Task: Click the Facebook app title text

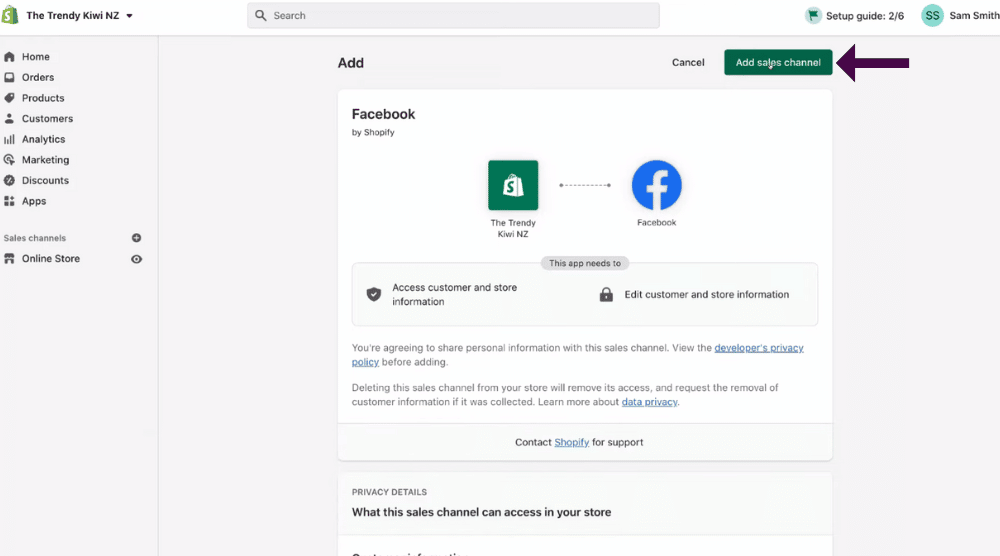Action: click(x=383, y=114)
